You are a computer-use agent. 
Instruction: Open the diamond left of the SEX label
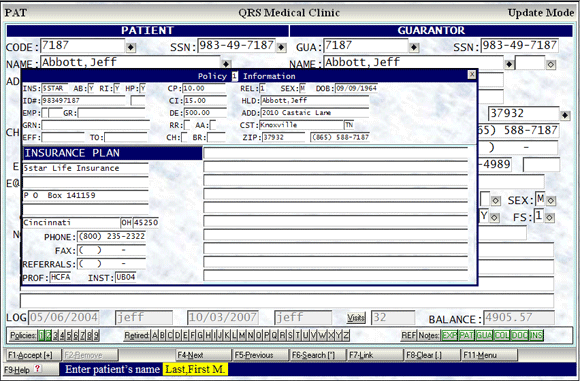coord(496,200)
